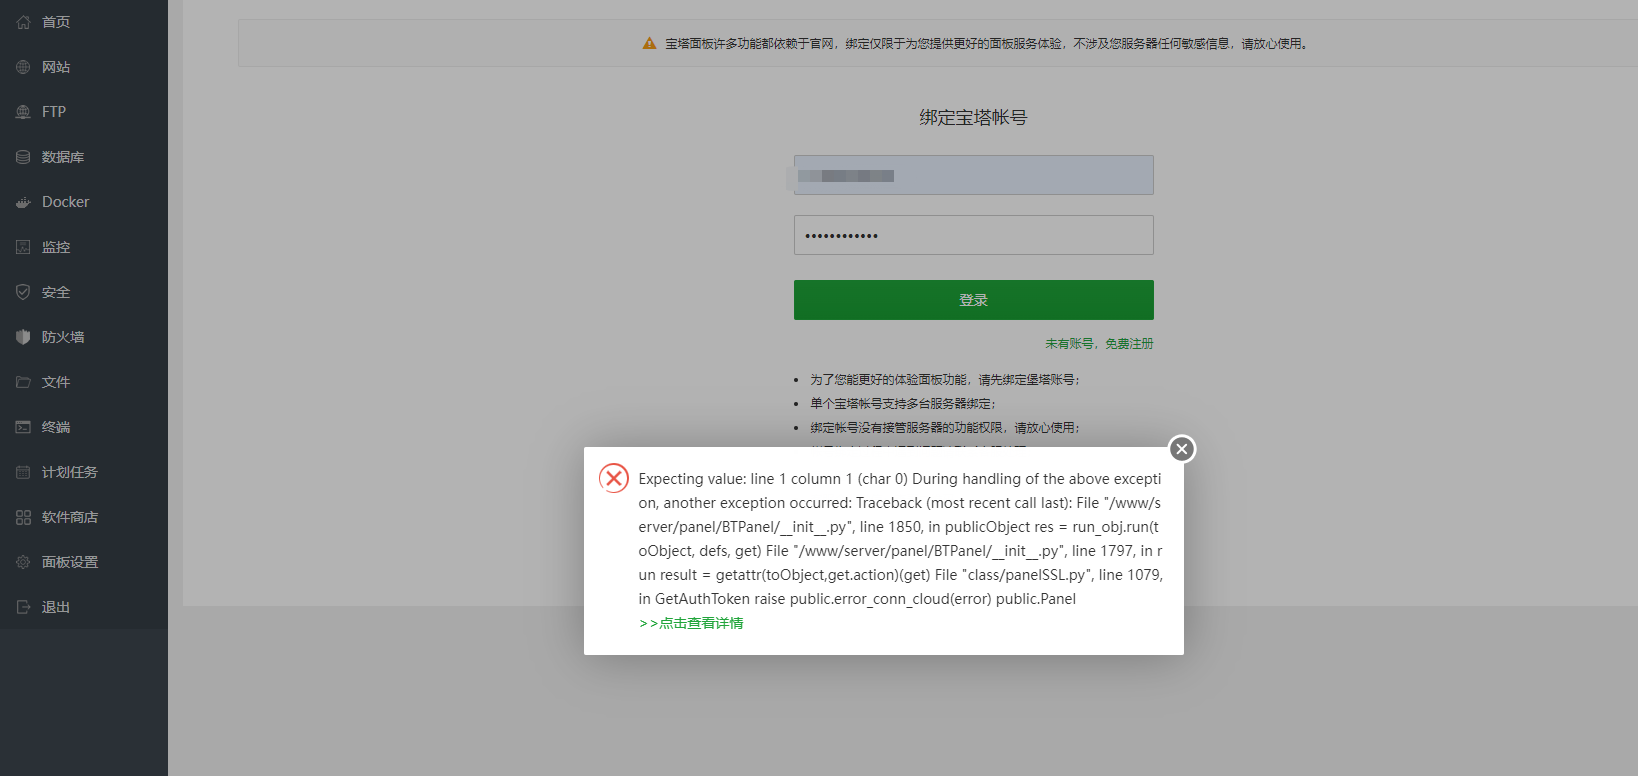Open the Docker menu item
This screenshot has height=776, width=1638.
84,202
